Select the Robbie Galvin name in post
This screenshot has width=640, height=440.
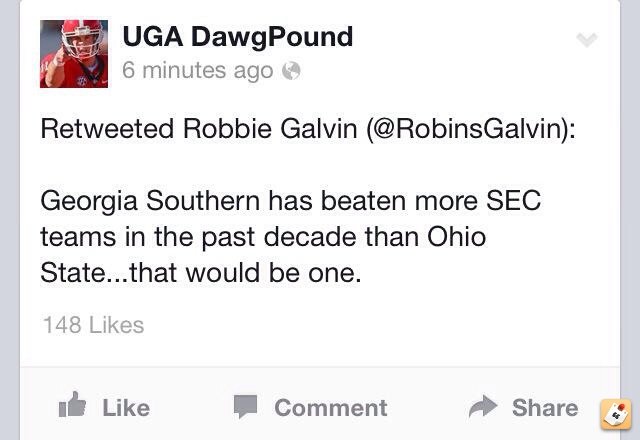270,129
